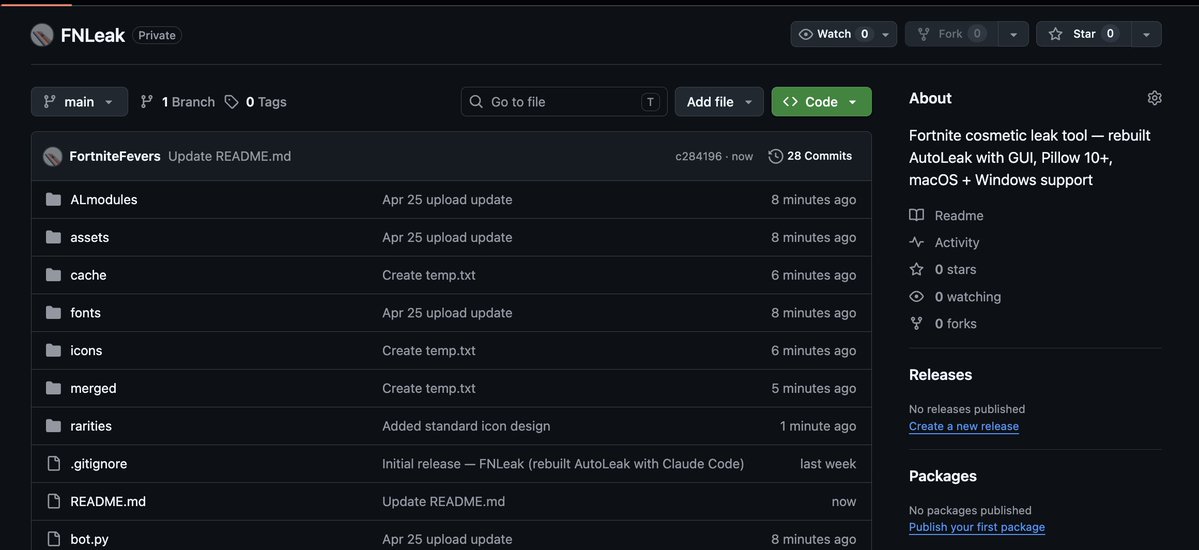Click Added standard icon design commit message

point(466,426)
